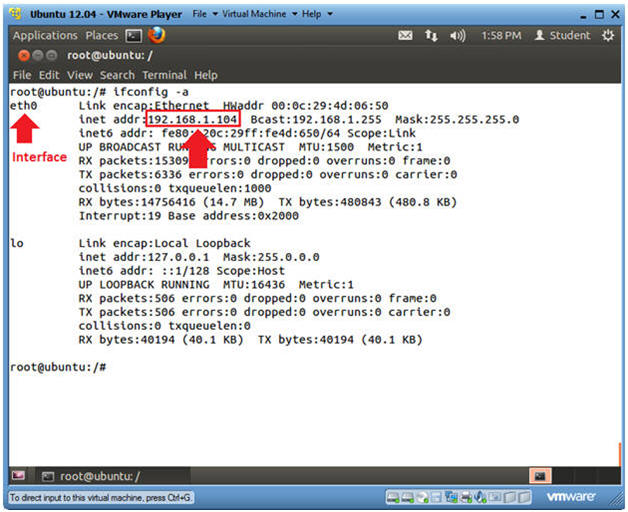Click the sound card status icon

[480, 497]
